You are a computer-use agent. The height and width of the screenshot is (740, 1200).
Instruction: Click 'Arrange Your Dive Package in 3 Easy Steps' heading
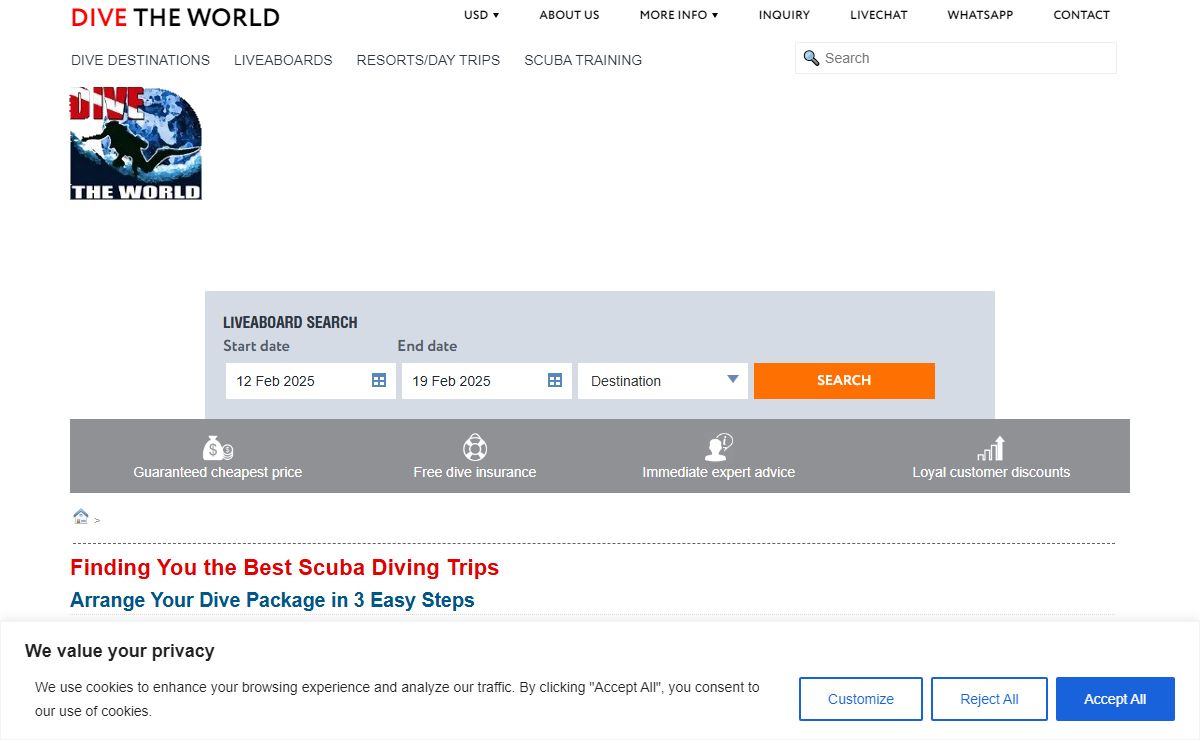pos(272,600)
